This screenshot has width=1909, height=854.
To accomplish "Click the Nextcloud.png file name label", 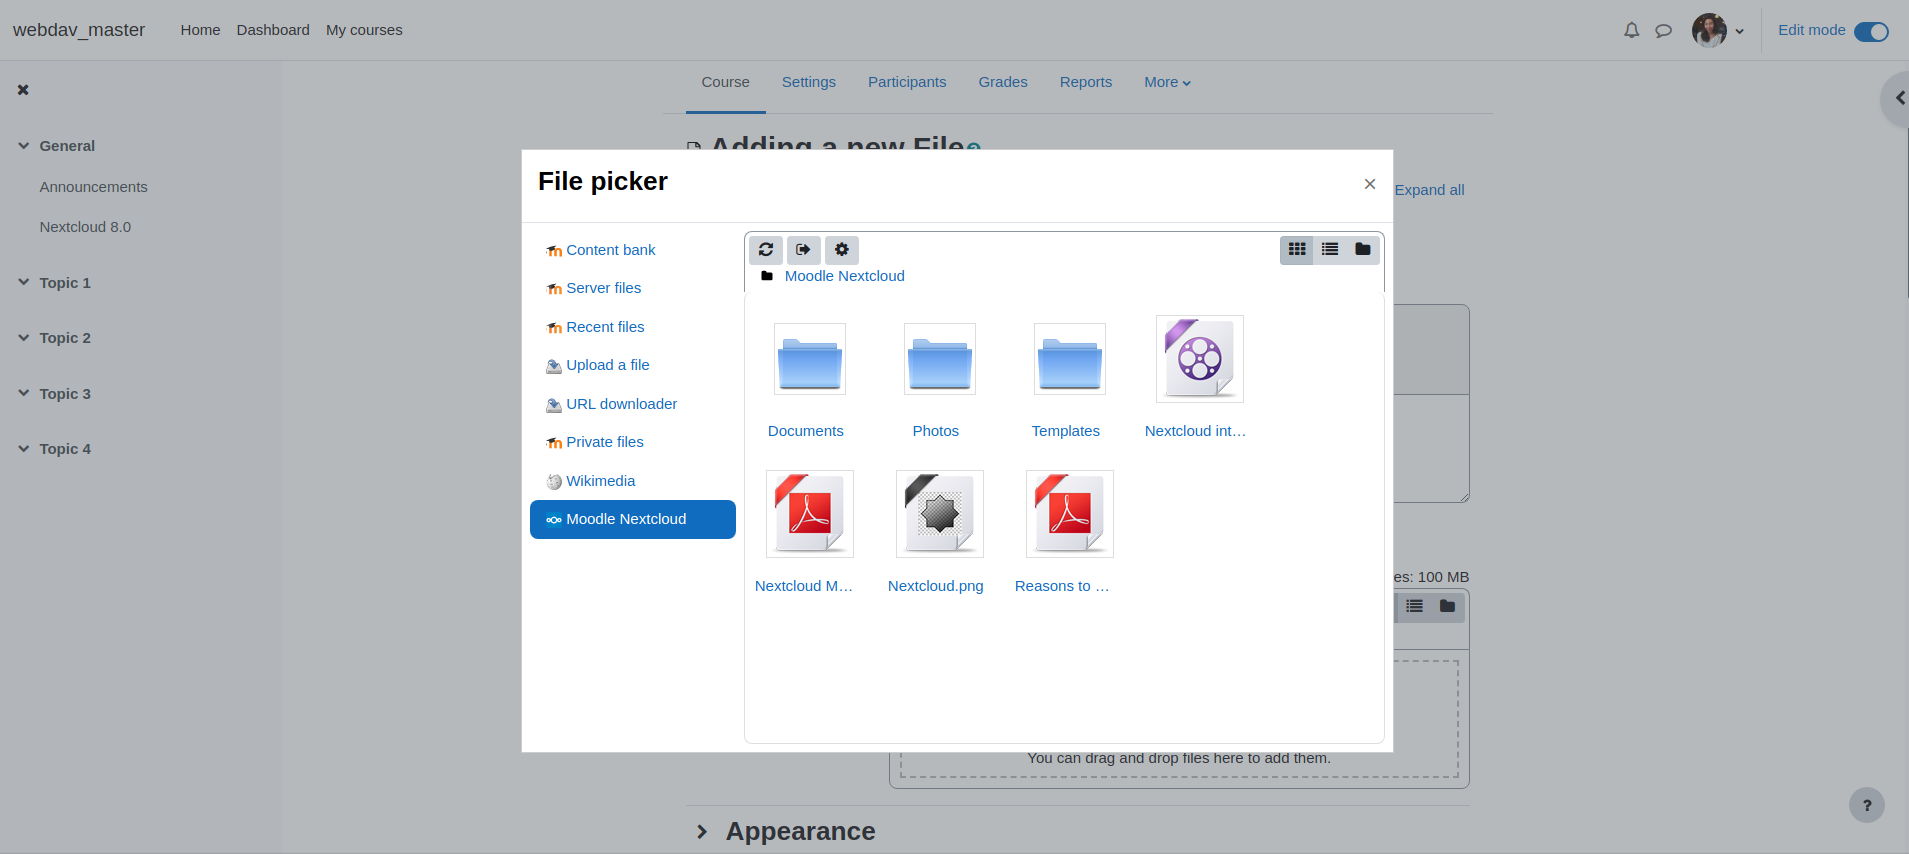I will click(x=936, y=586).
